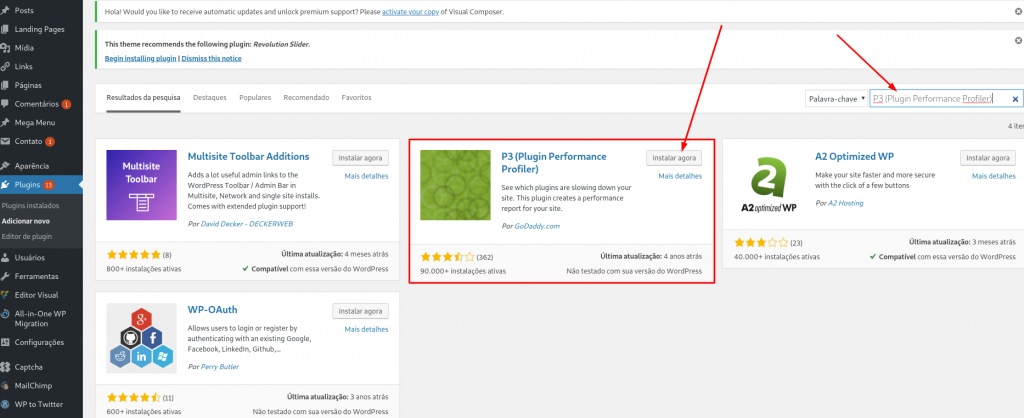
Task: Switch to the Populares tab
Action: tap(255, 97)
